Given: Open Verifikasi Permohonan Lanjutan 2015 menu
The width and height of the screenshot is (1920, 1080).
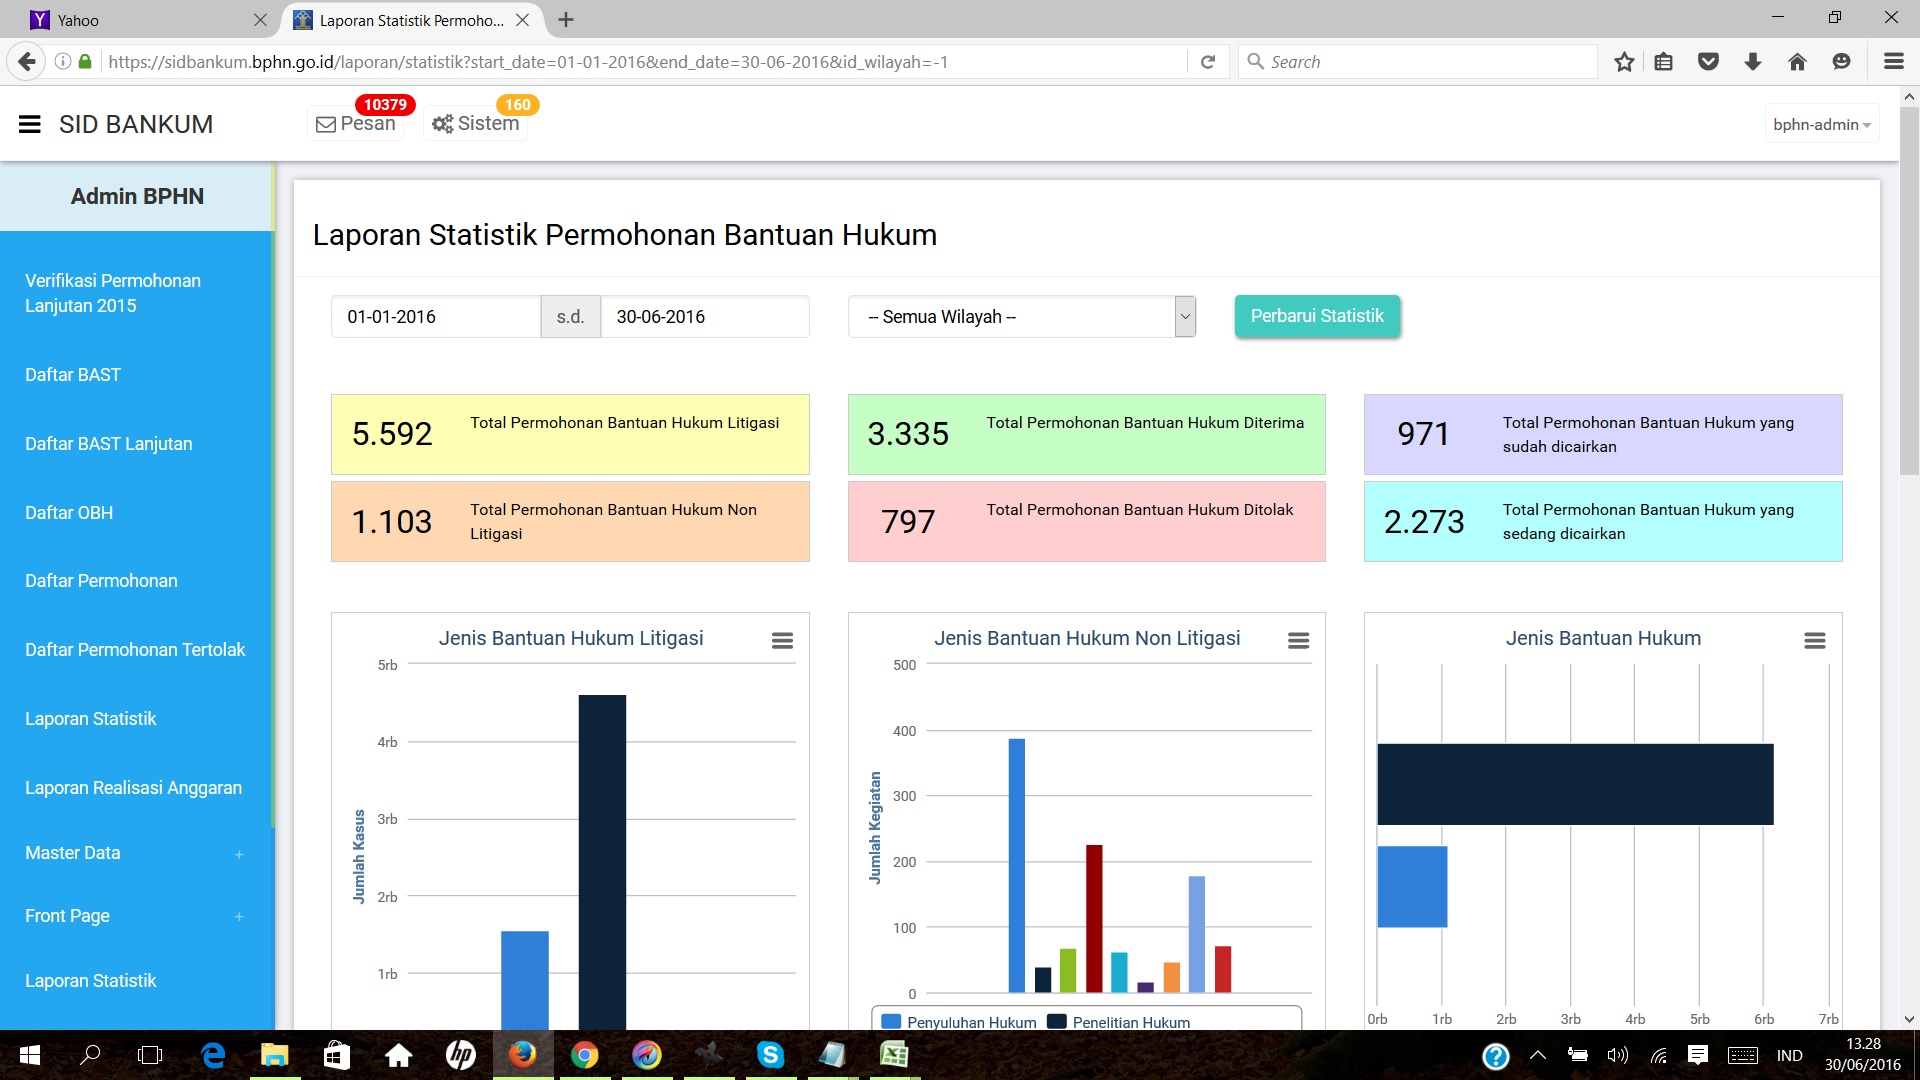Looking at the screenshot, I should pyautogui.click(x=113, y=293).
